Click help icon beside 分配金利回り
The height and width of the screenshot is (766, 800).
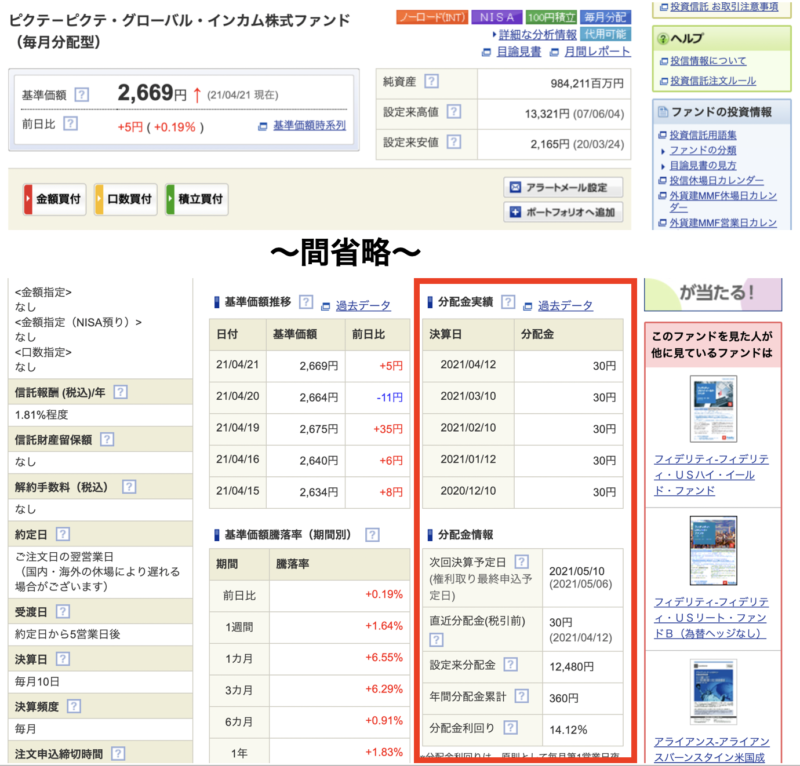510,727
